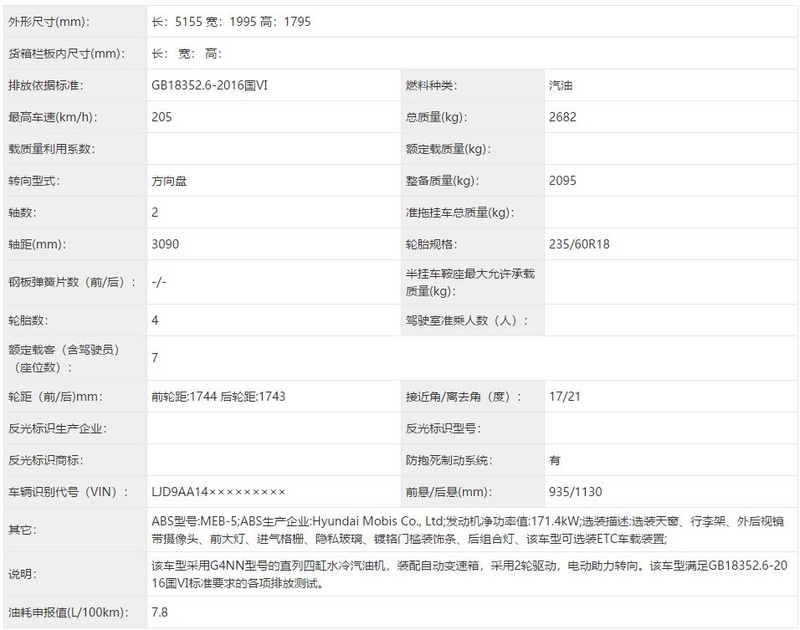Click the 反光标识型号 label
The height and width of the screenshot is (630, 800).
443,429
